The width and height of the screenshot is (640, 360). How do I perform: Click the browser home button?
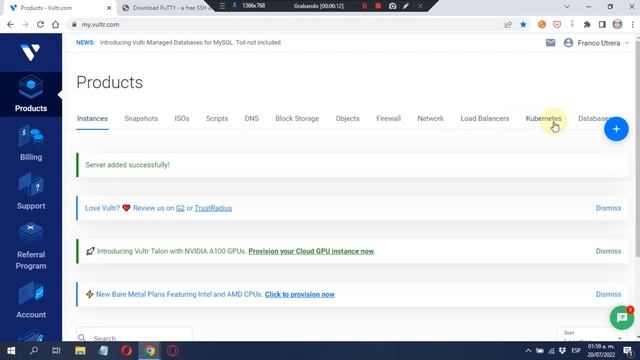click(56, 24)
